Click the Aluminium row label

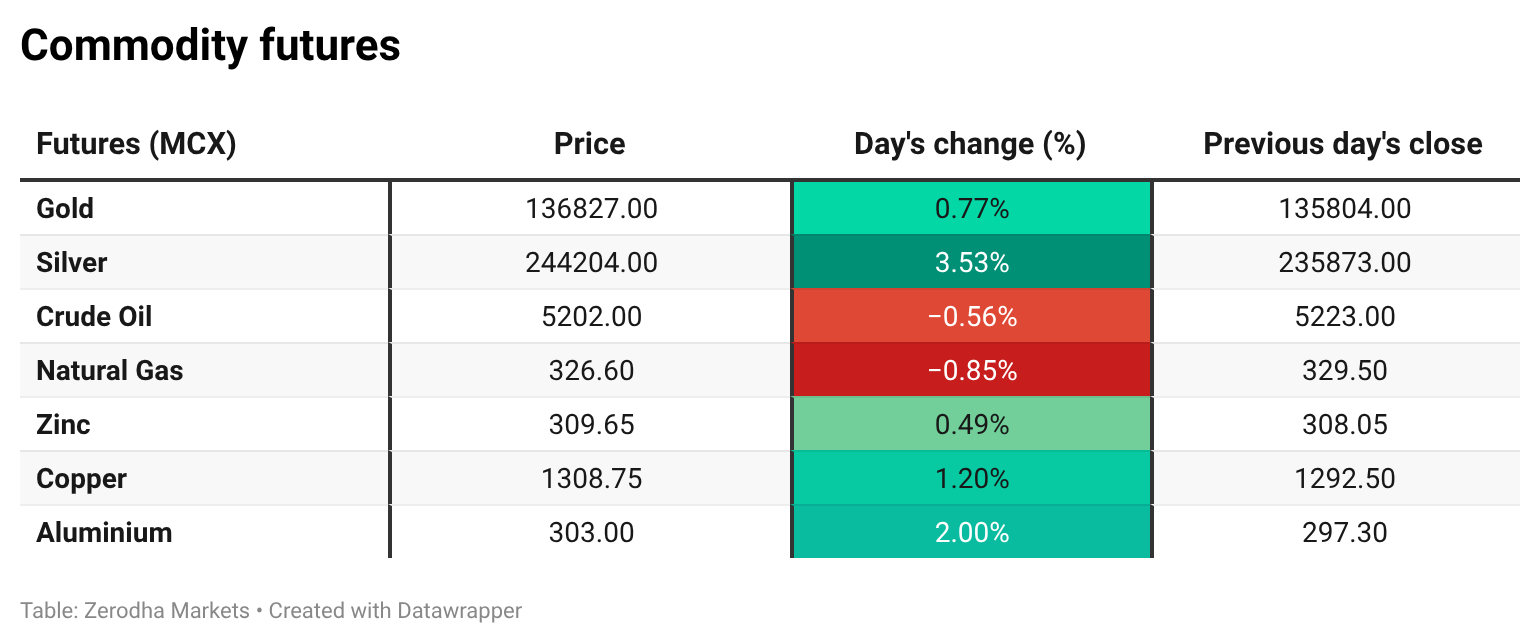tap(104, 533)
